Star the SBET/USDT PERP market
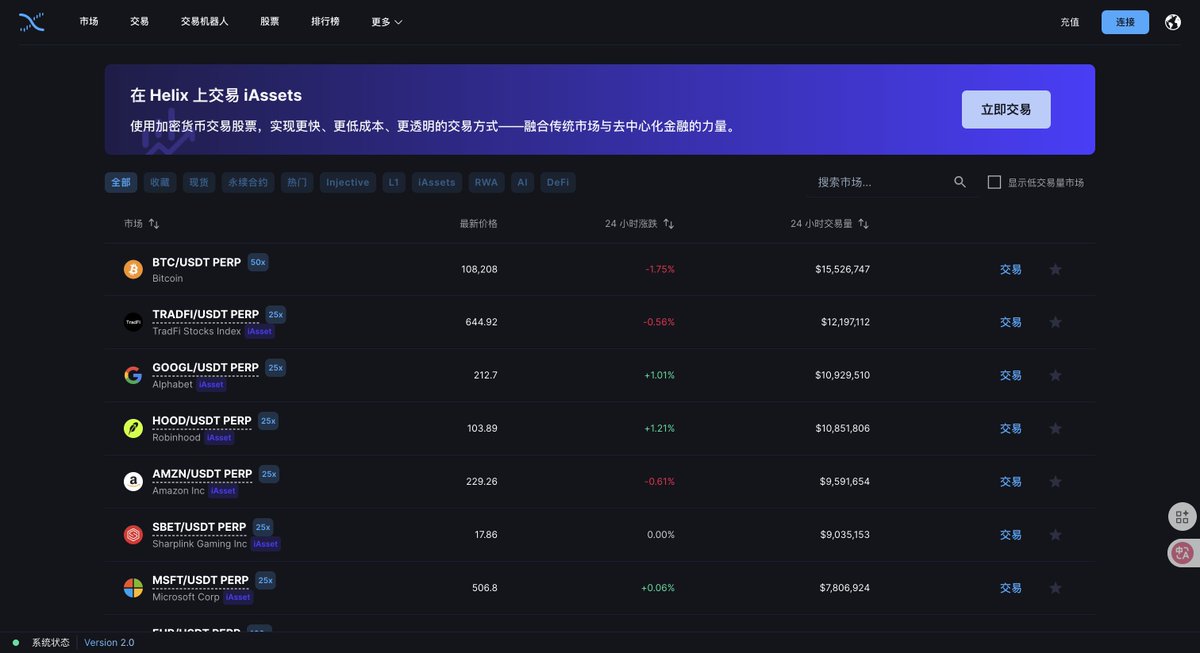 [1055, 535]
